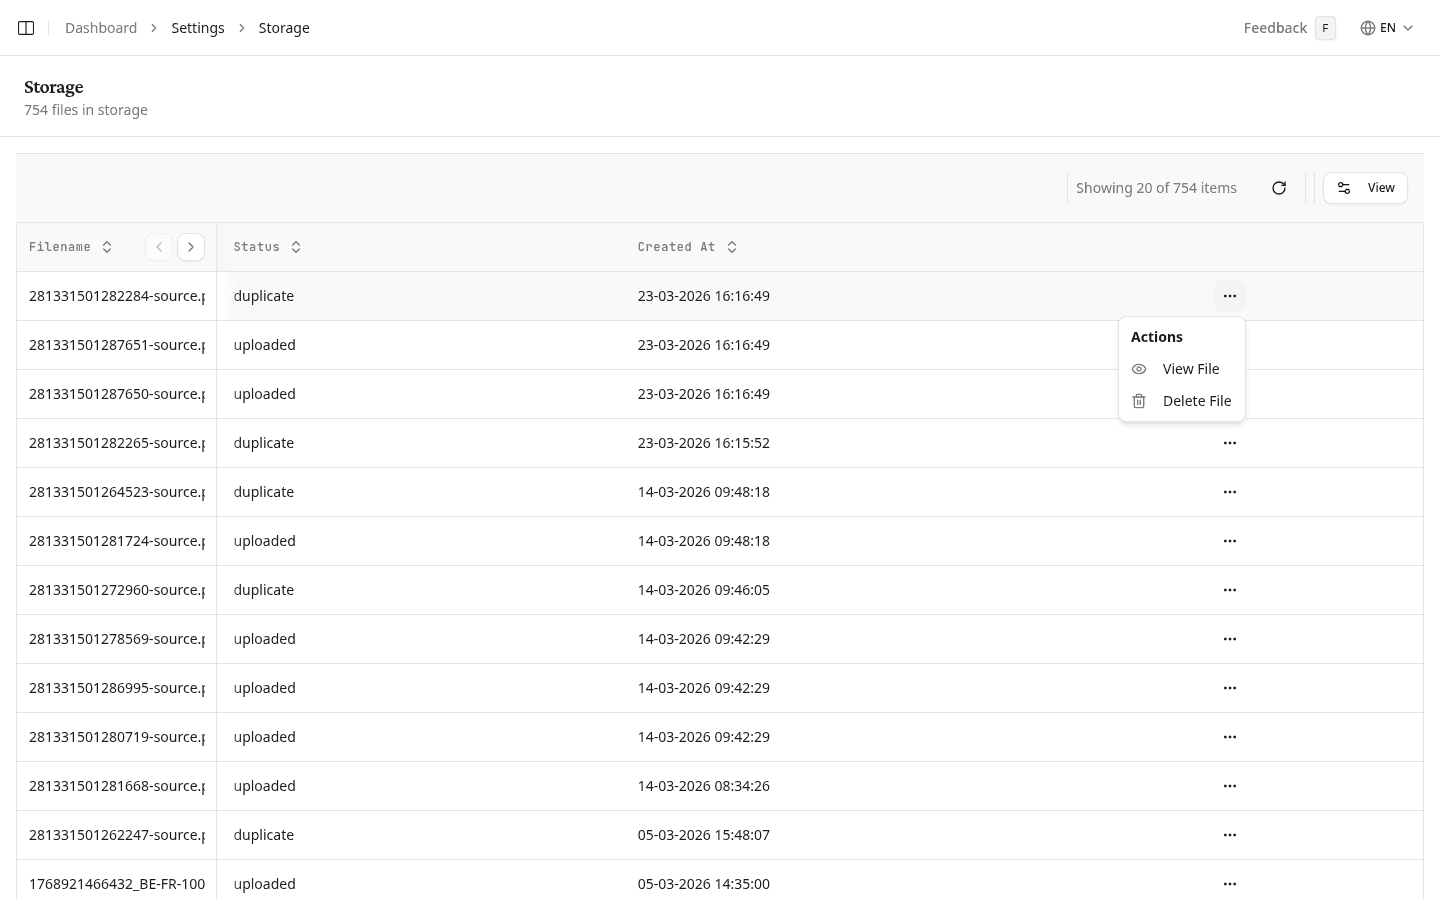Image resolution: width=1440 pixels, height=900 pixels.
Task: Select View File from Actions menu
Action: 1182,369
